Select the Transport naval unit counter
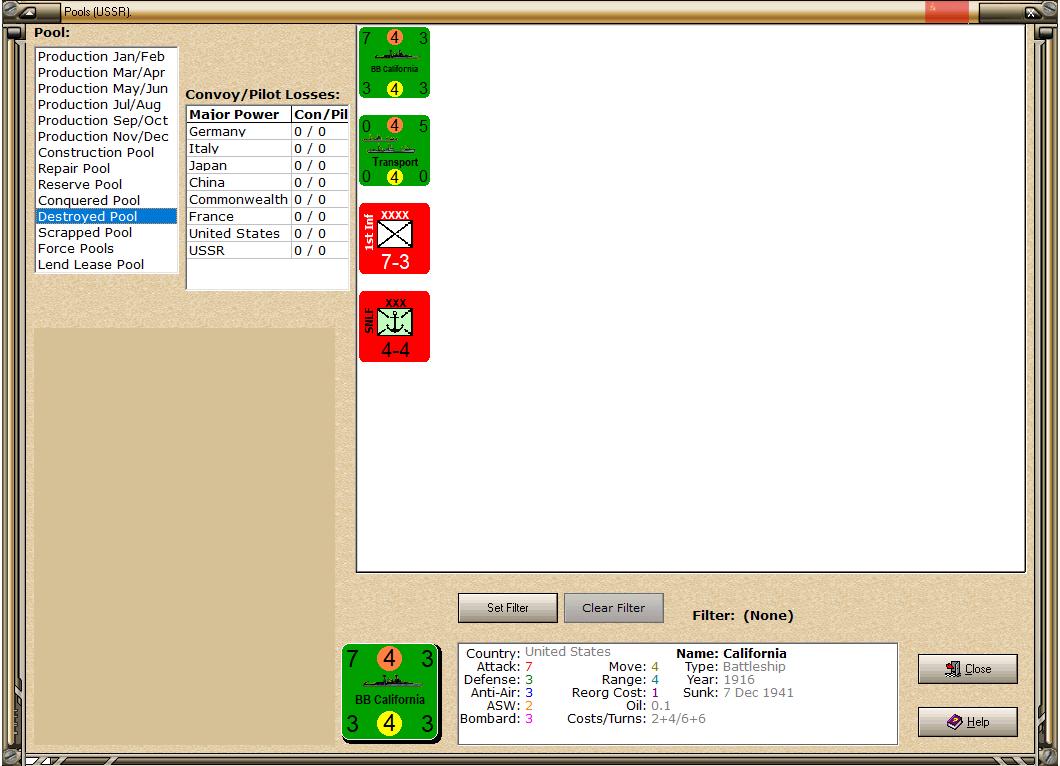This screenshot has height=766, width=1060. click(x=395, y=151)
